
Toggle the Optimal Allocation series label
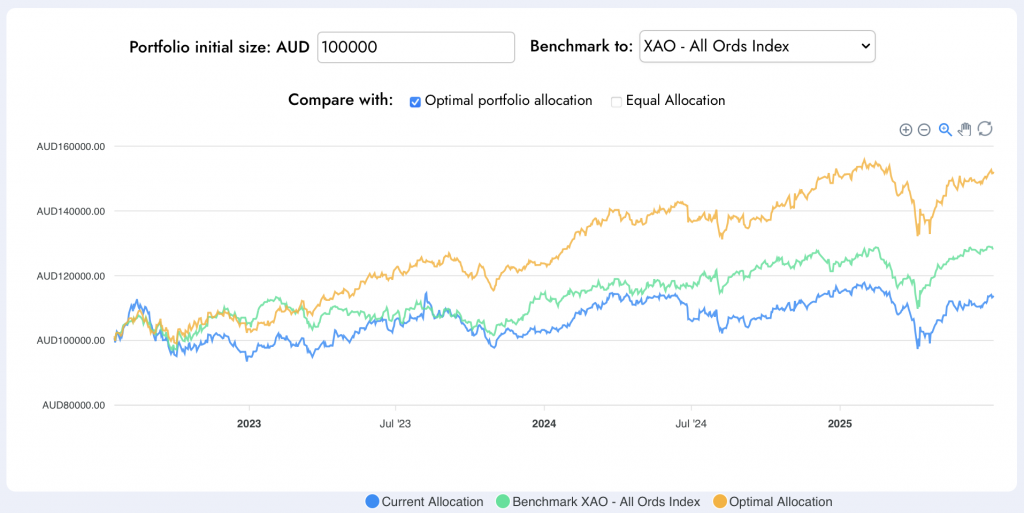(x=781, y=502)
